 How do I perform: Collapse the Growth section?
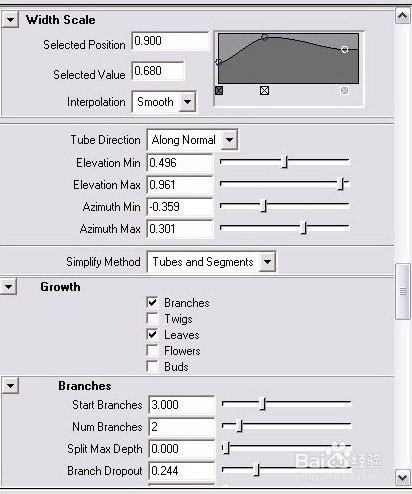(x=9, y=287)
